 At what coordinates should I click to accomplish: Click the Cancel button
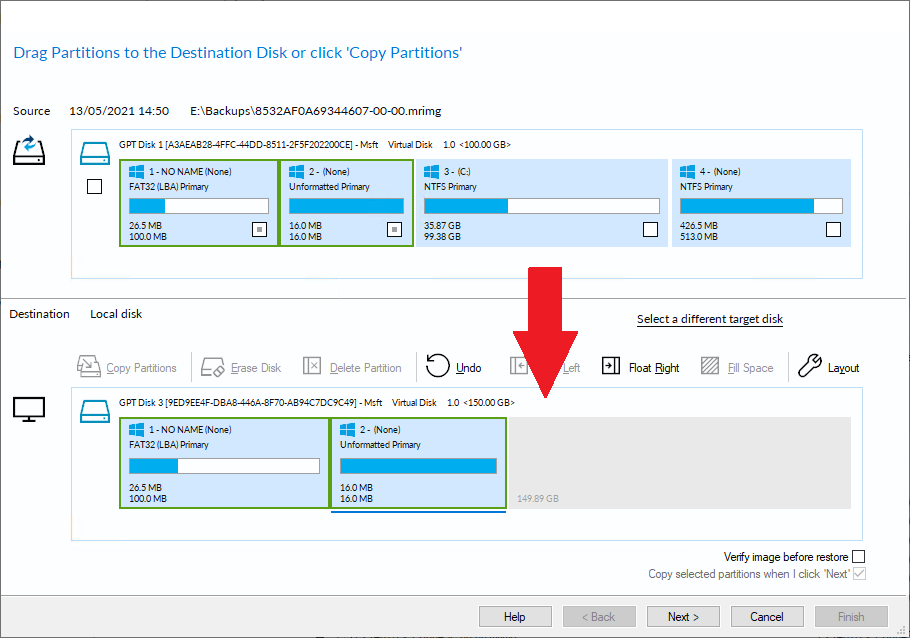click(x=767, y=616)
